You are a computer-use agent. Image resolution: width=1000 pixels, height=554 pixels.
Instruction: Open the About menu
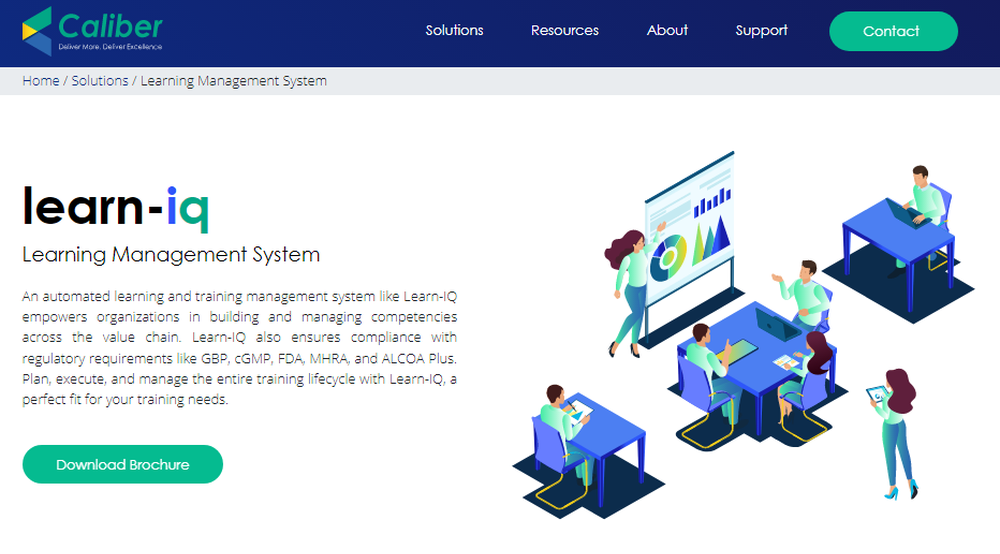click(667, 31)
